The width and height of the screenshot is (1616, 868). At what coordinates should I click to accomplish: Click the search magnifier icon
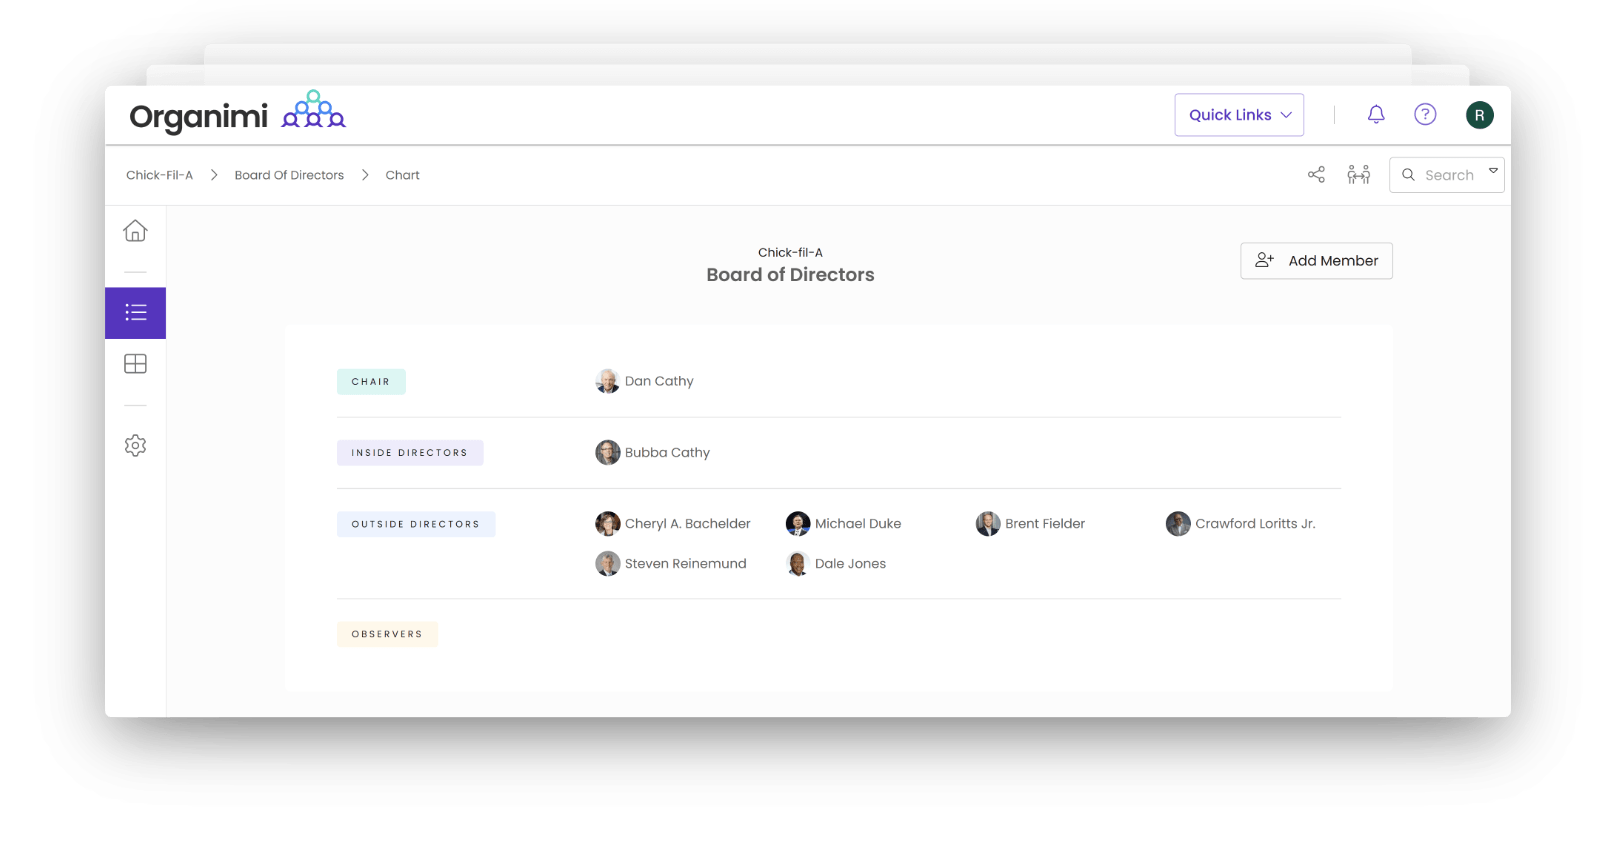click(x=1408, y=175)
